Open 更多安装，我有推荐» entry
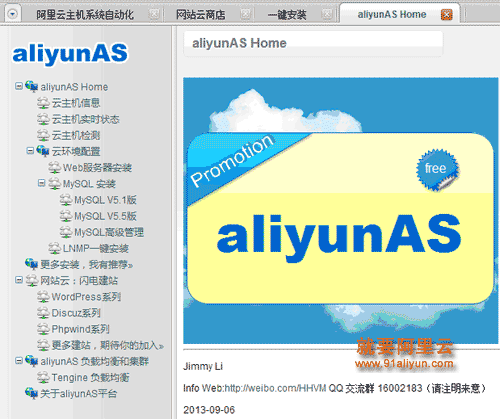The width and height of the screenshot is (500, 419). [87, 265]
